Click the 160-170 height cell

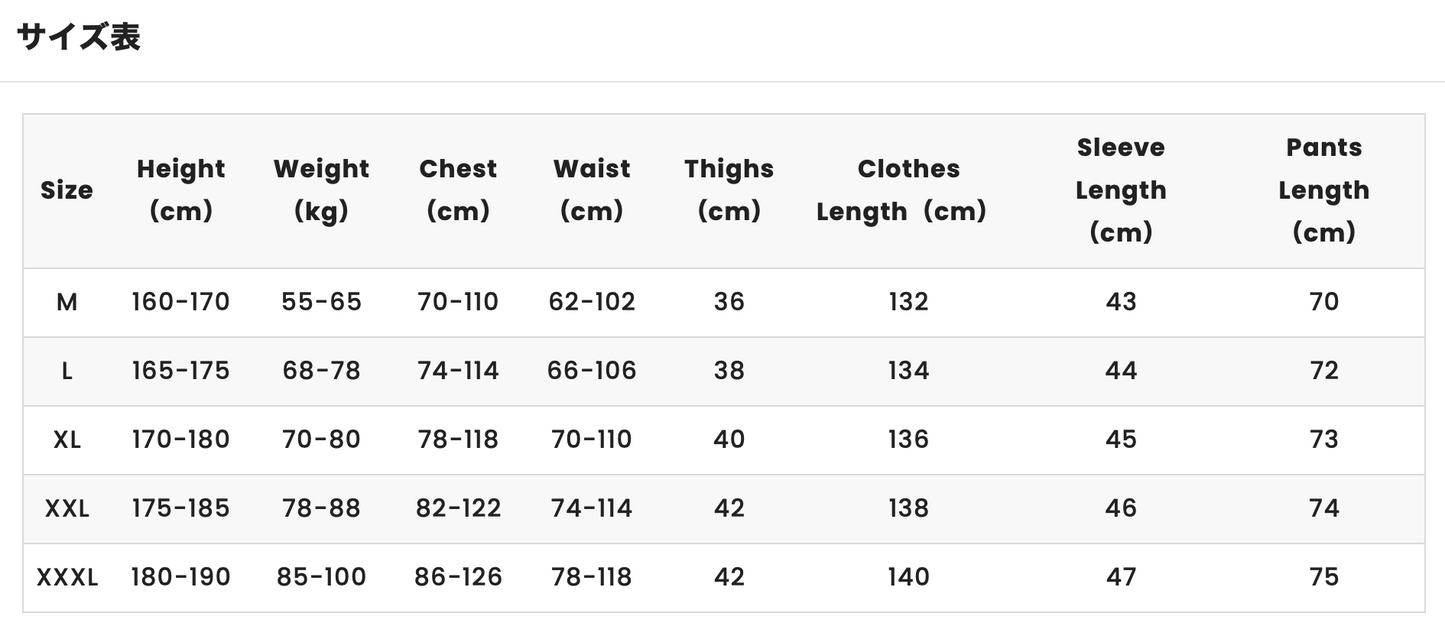(x=181, y=302)
